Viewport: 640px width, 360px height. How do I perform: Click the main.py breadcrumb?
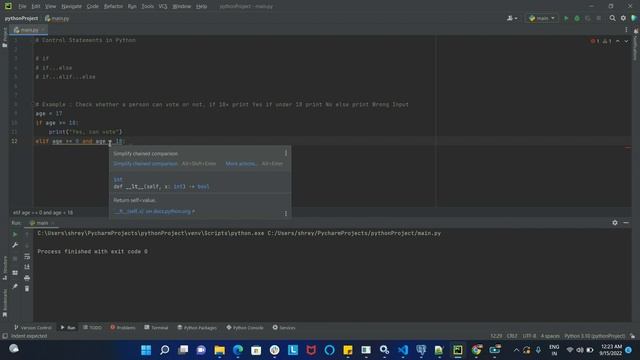coord(58,18)
